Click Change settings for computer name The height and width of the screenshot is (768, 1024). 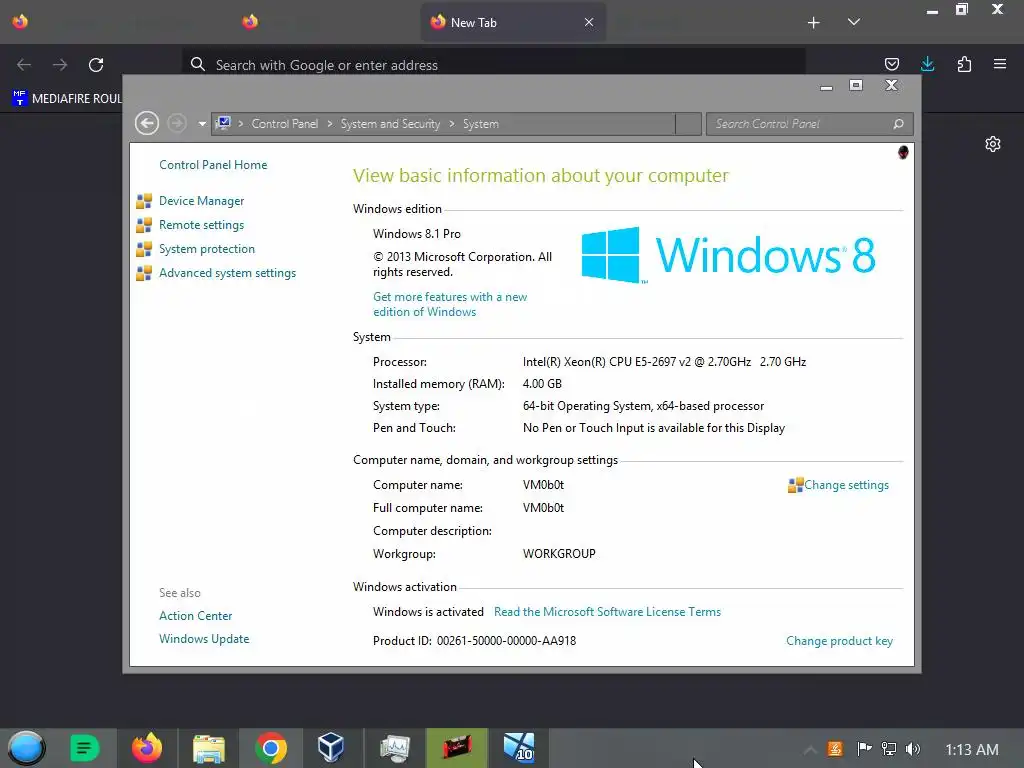coord(846,485)
